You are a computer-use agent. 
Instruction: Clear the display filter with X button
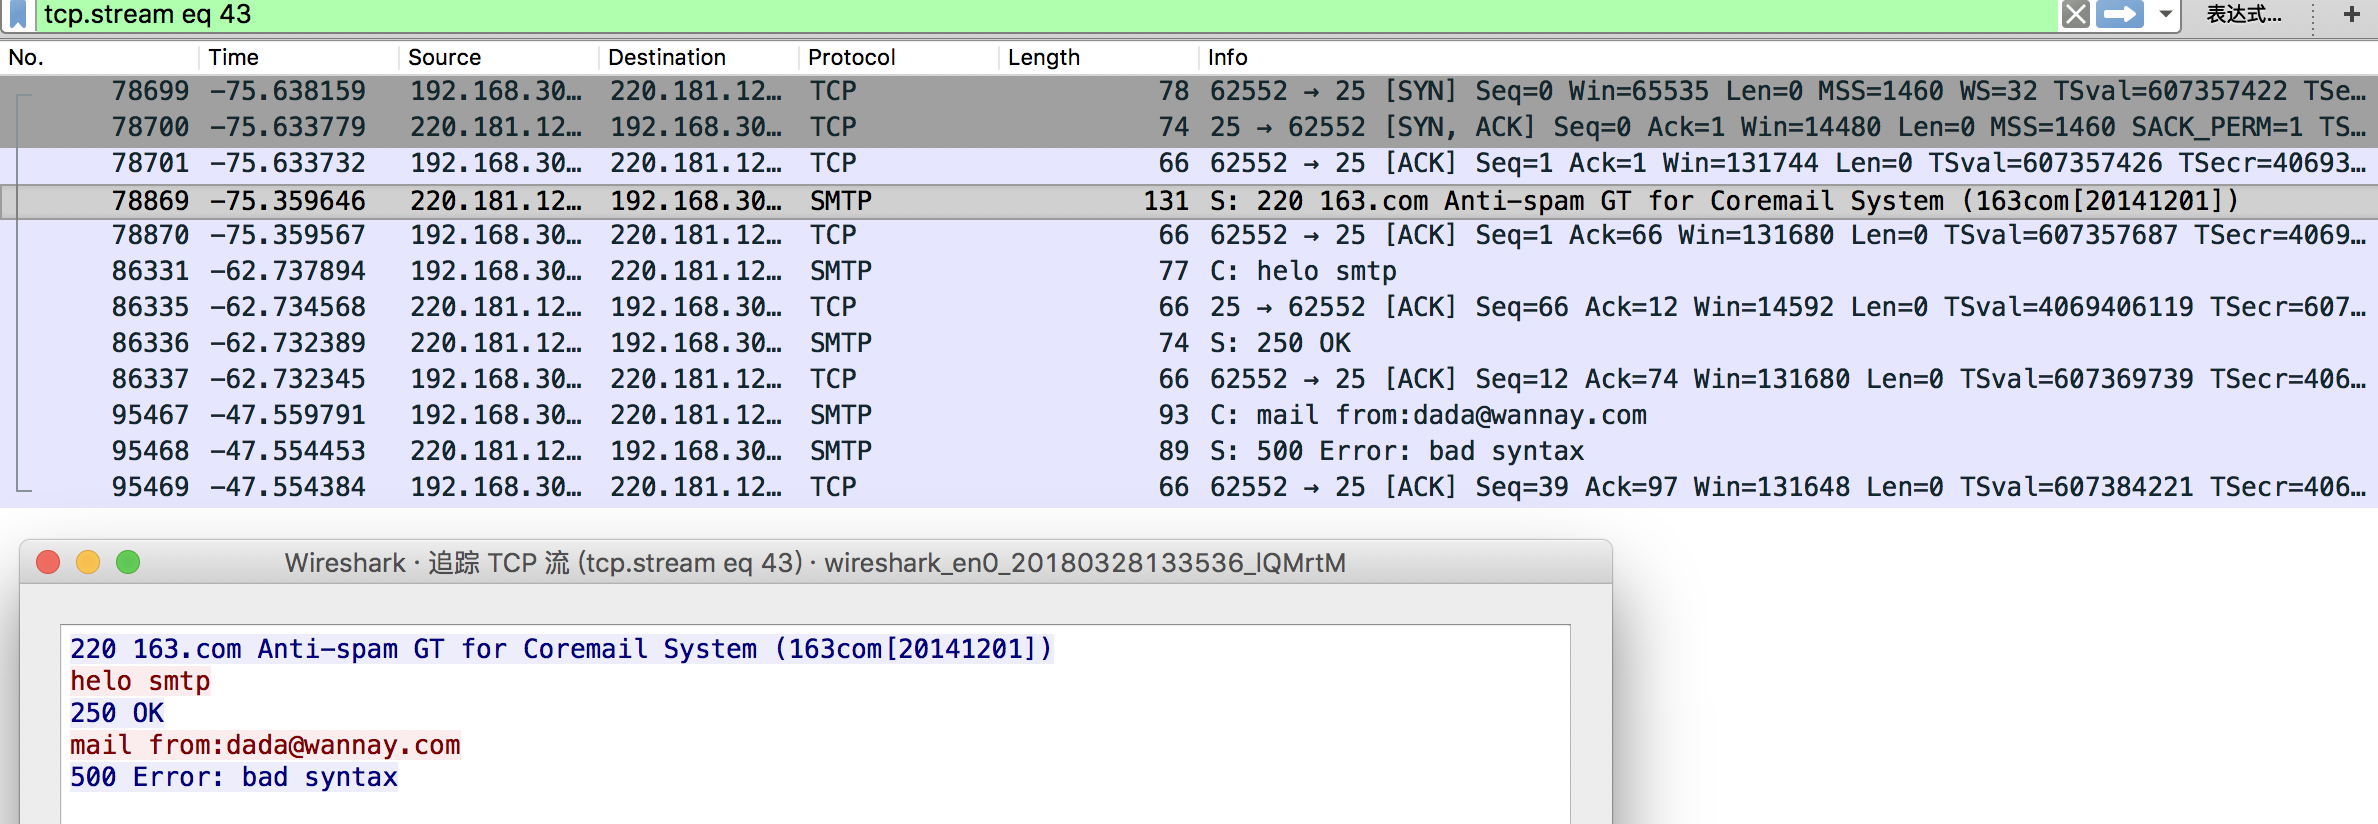coord(2076,14)
